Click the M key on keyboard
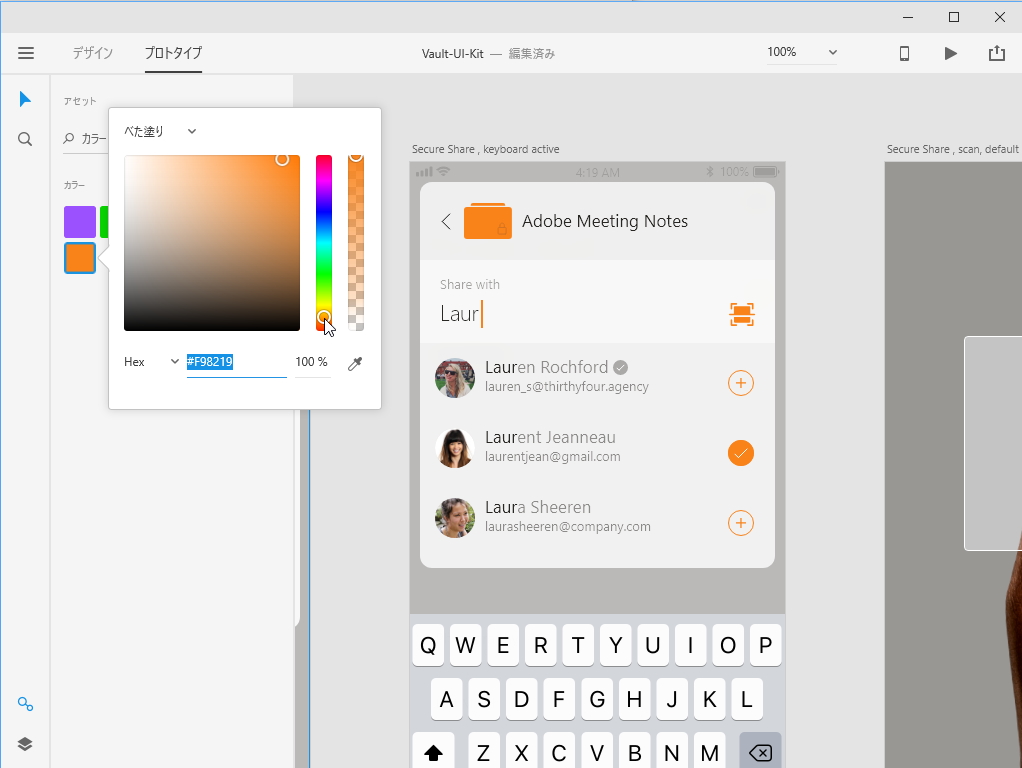The height and width of the screenshot is (768, 1022). pos(710,751)
